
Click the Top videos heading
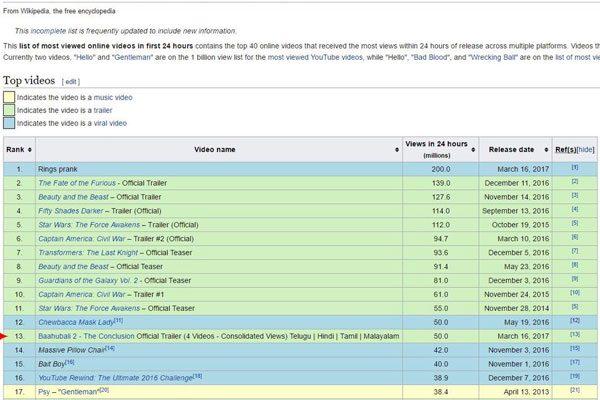tap(29, 80)
